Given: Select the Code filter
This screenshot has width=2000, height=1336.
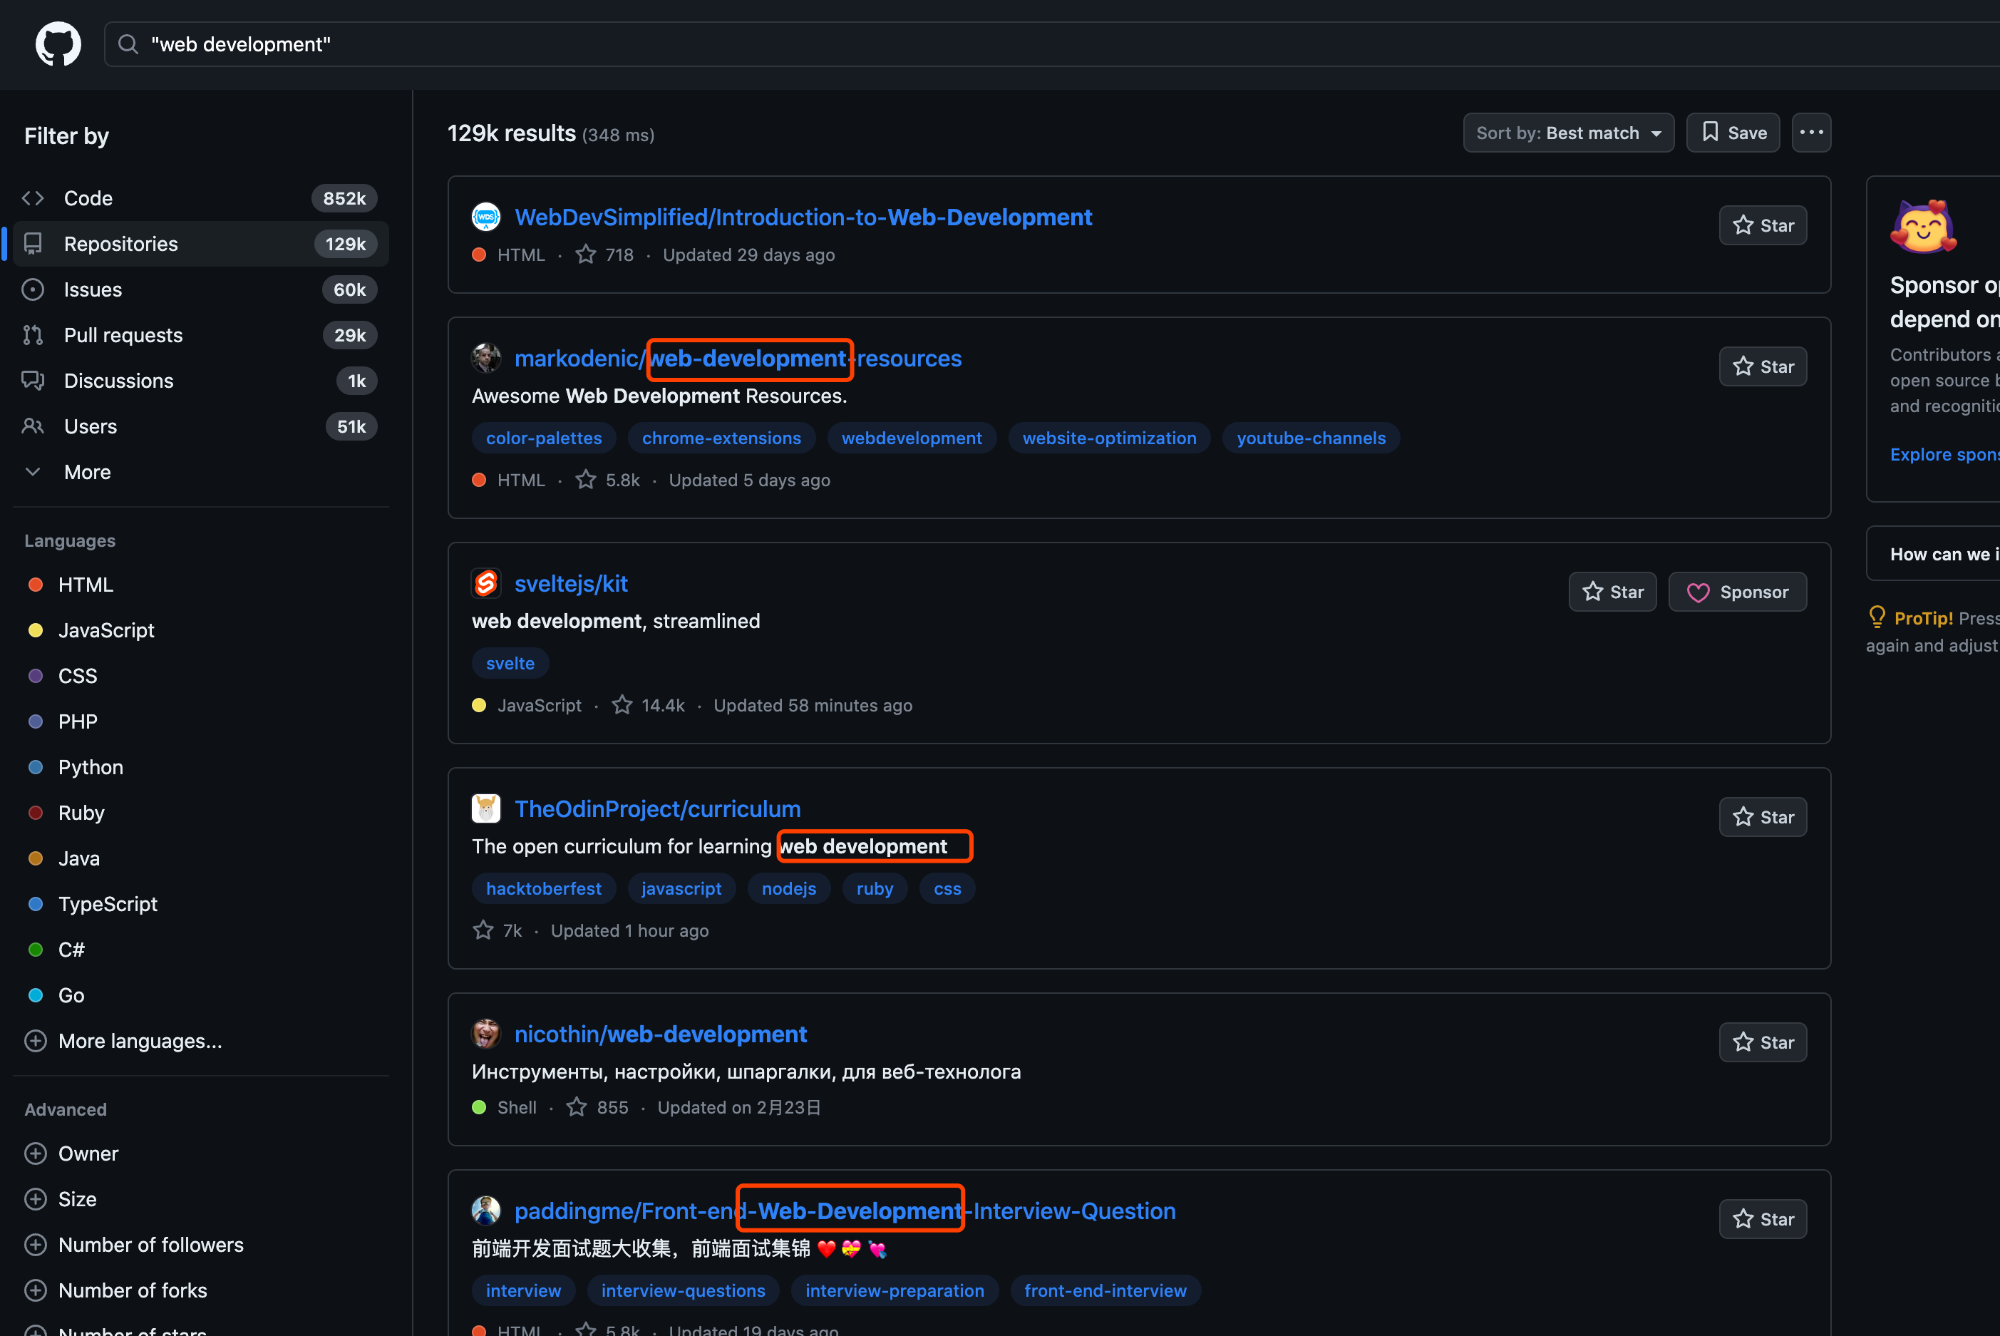Looking at the screenshot, I should tap(200, 198).
